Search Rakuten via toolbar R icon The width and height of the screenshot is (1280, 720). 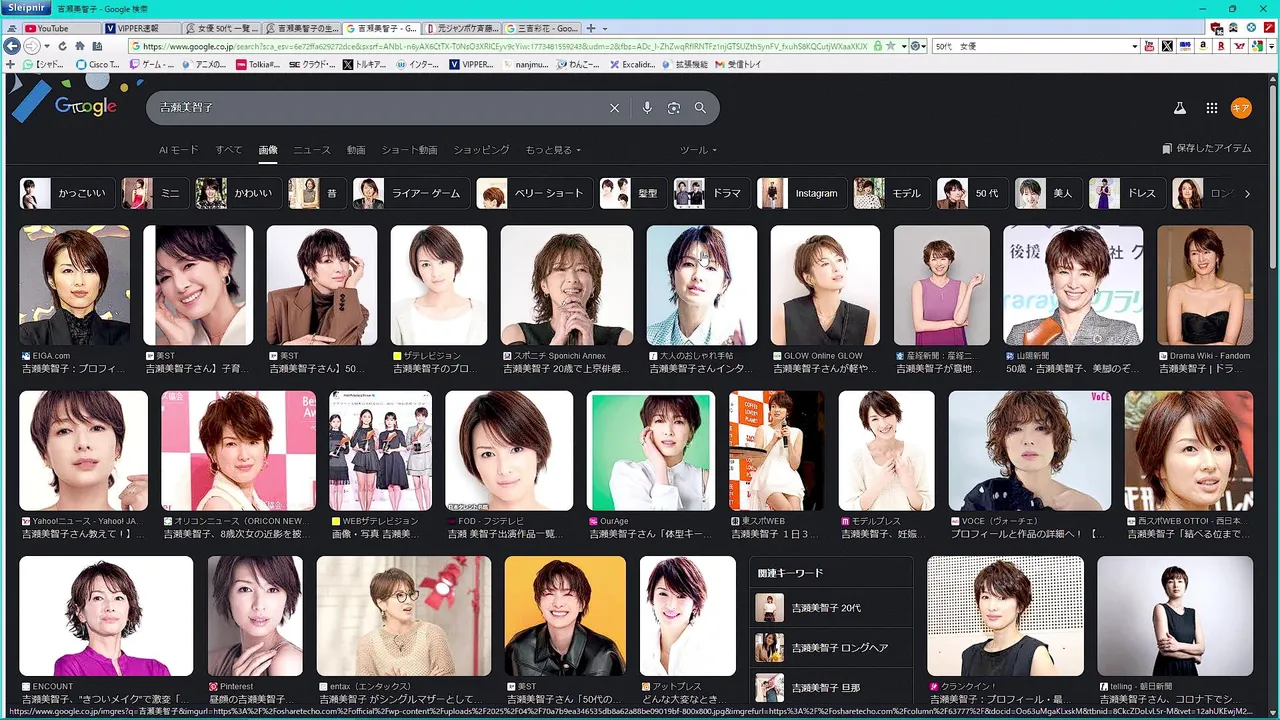point(1221,46)
